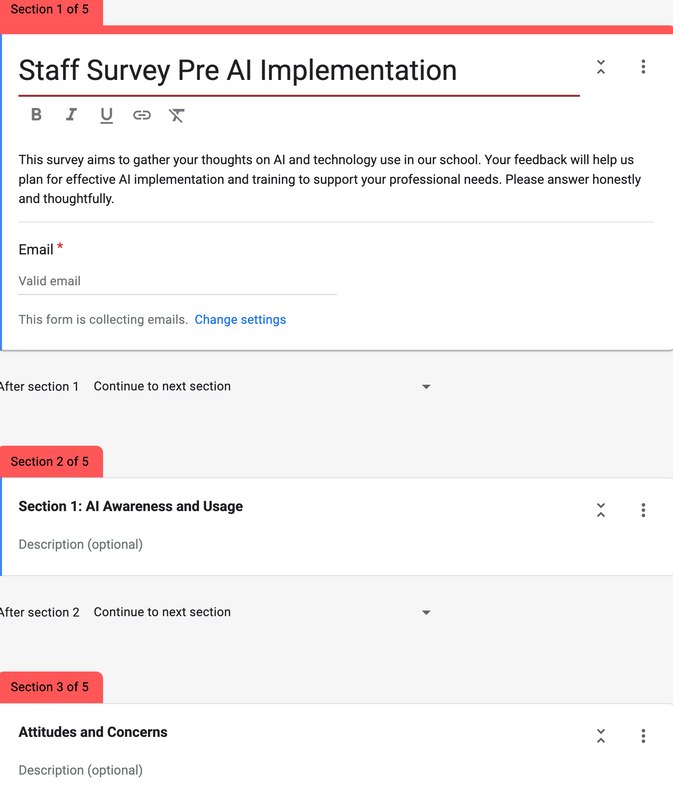Apply bold formatting to the title
The image size is (673, 800).
click(x=36, y=115)
